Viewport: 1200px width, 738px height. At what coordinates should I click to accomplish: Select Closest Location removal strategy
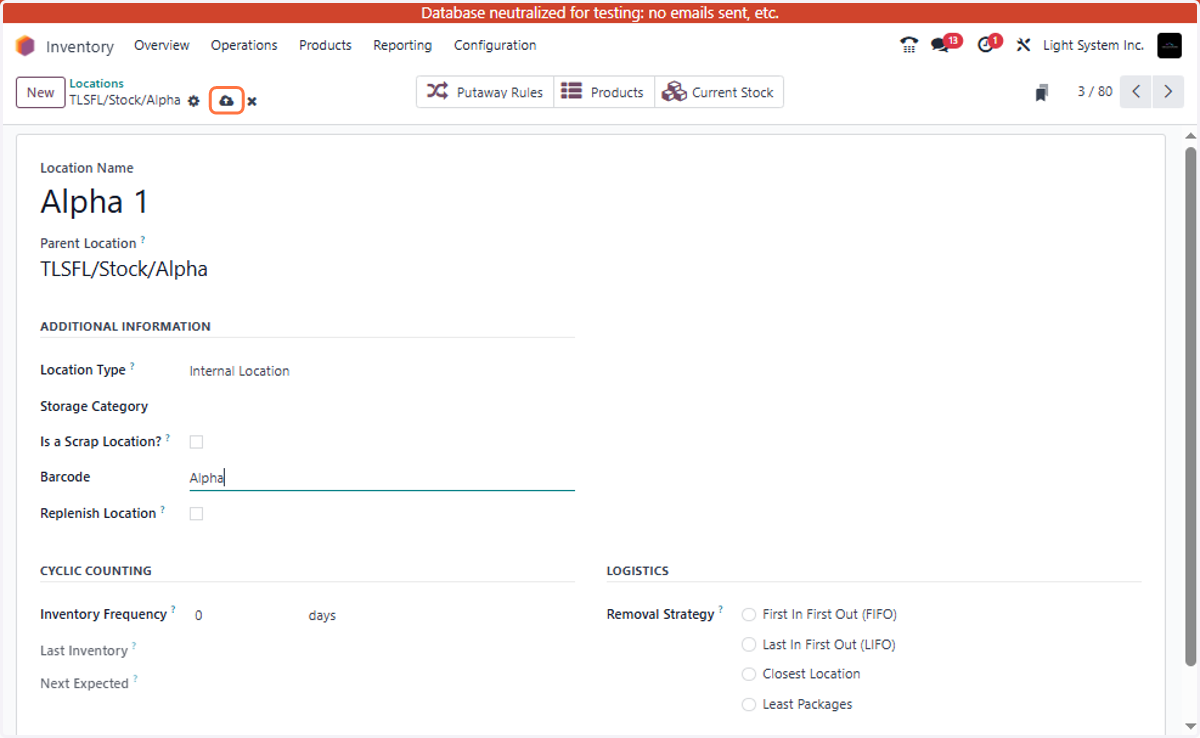749,675
